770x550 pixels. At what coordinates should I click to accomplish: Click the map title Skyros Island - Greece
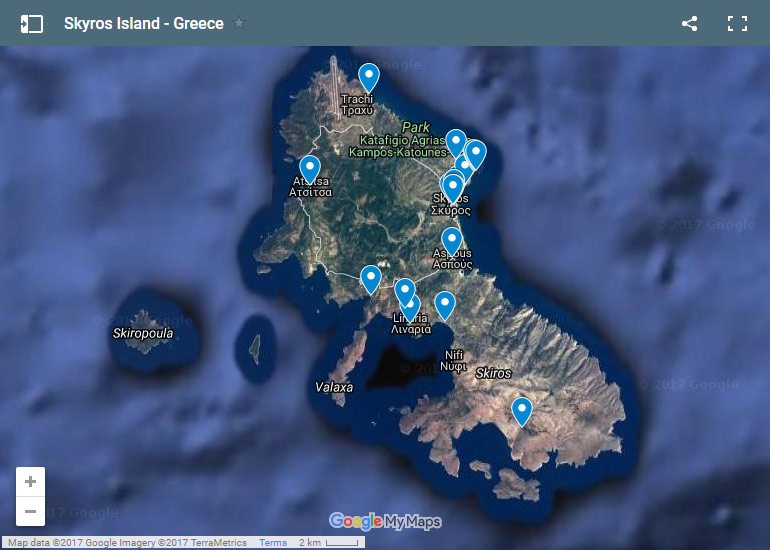point(144,24)
